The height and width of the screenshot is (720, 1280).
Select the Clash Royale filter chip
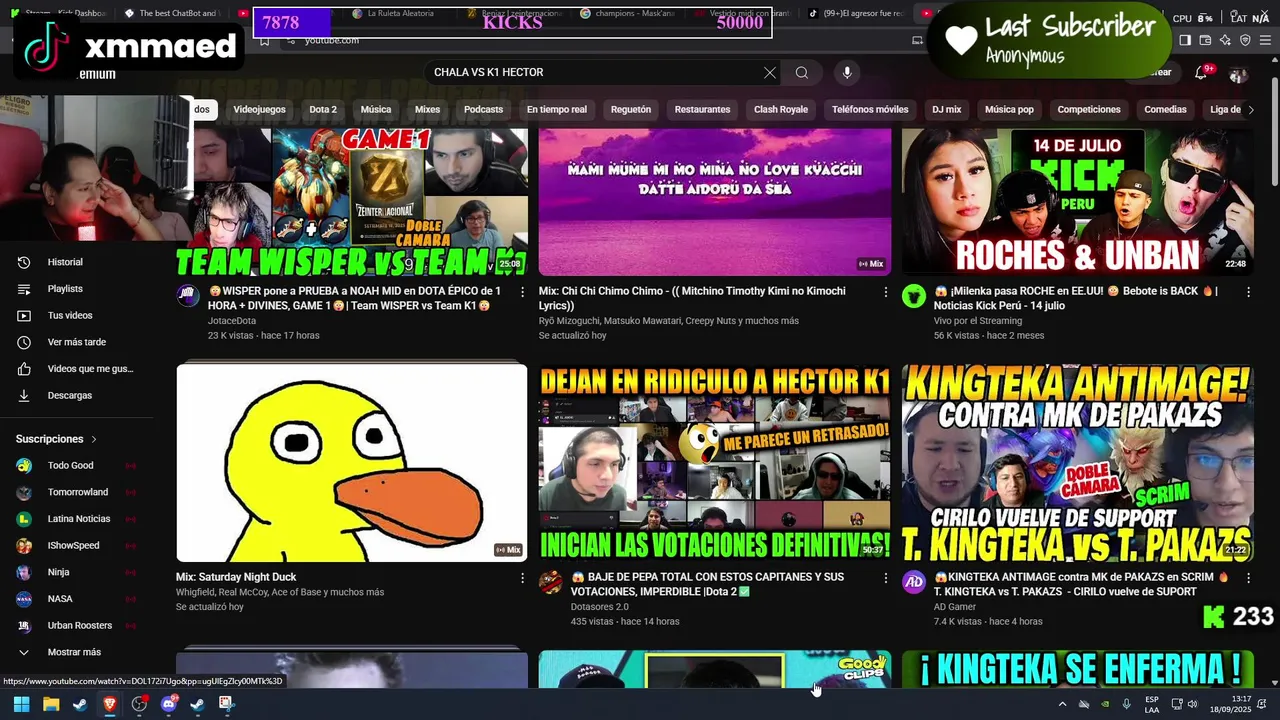(x=781, y=110)
